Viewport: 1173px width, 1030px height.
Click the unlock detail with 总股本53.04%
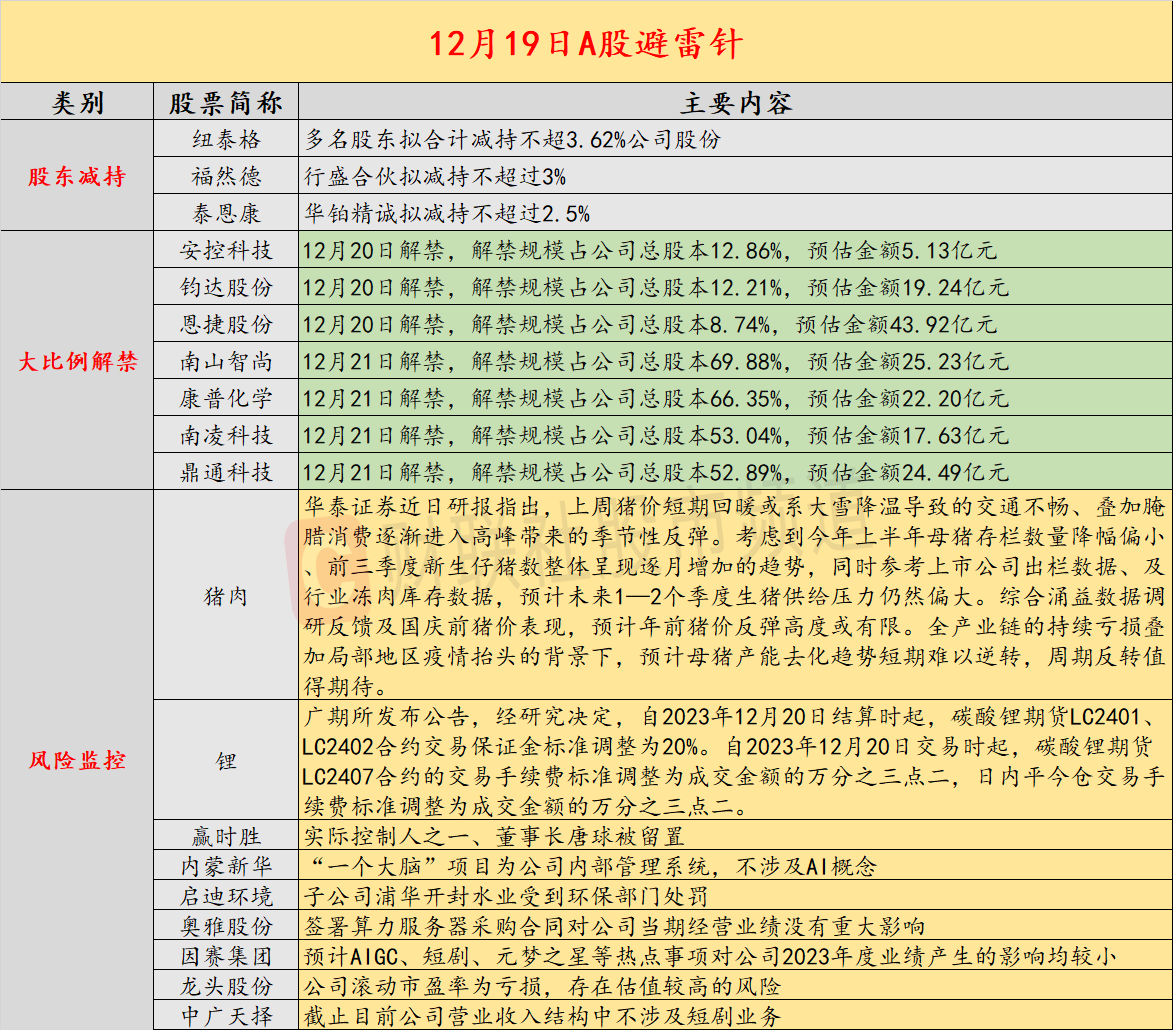pyautogui.click(x=655, y=435)
